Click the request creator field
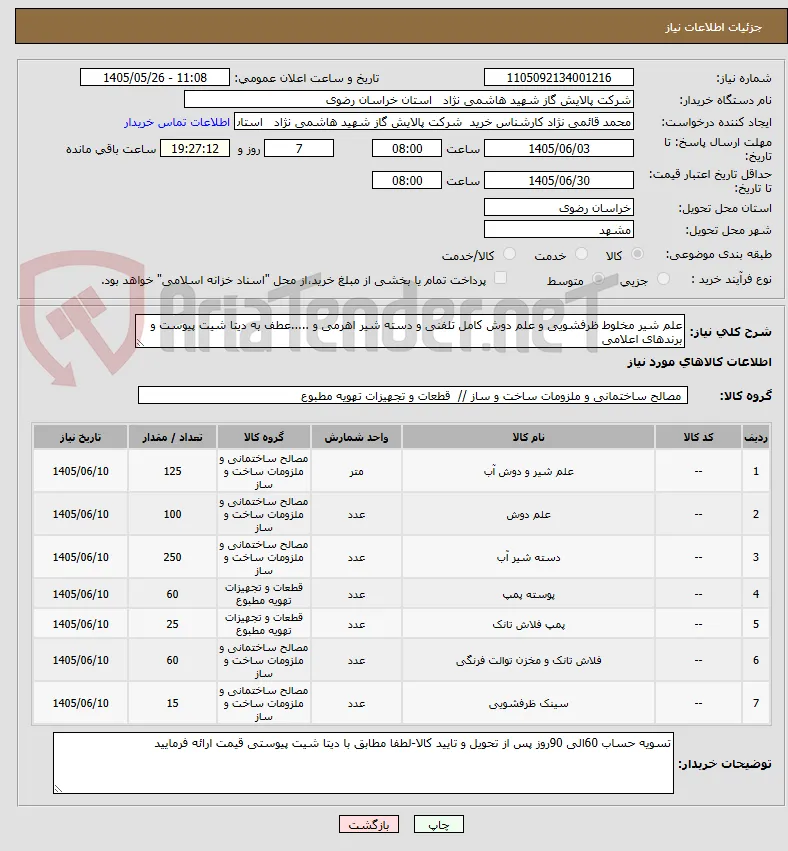Screen dimensions: 788x851 click(434, 122)
